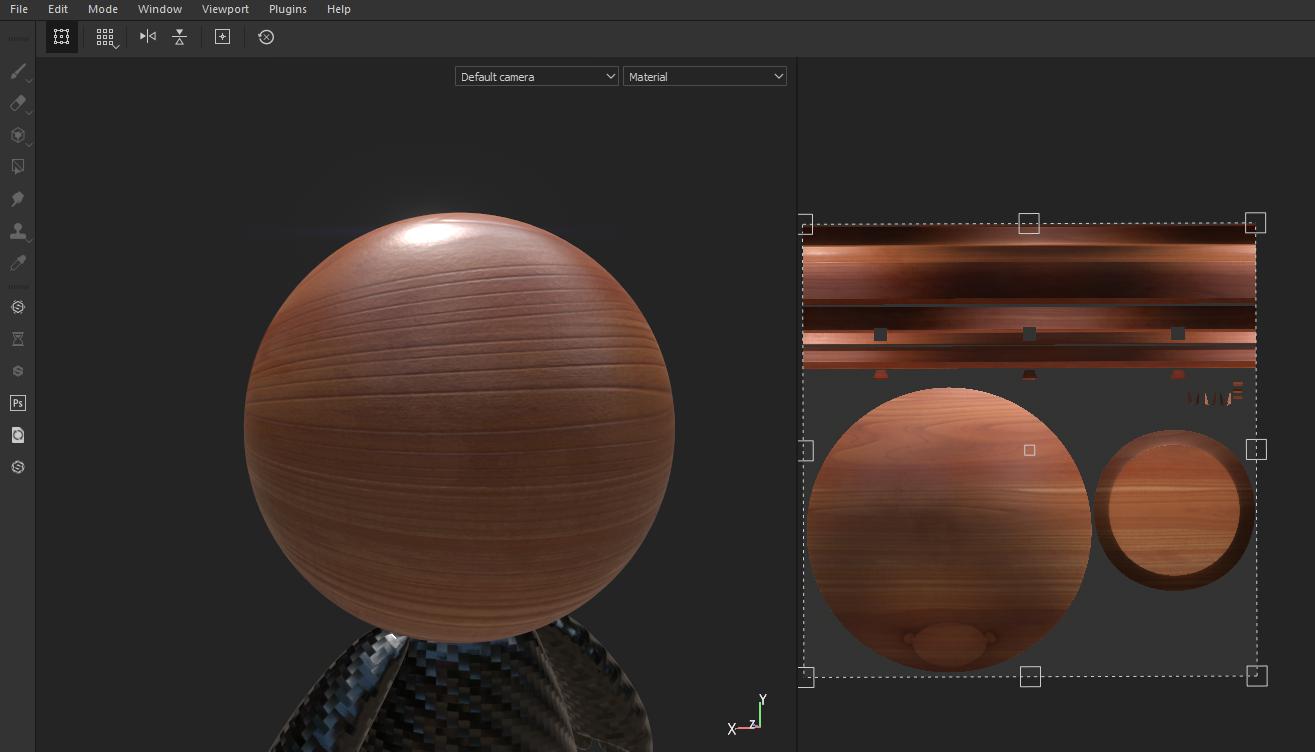The width and height of the screenshot is (1315, 752).
Task: Expand the Material display mode dropdown
Action: tap(705, 76)
